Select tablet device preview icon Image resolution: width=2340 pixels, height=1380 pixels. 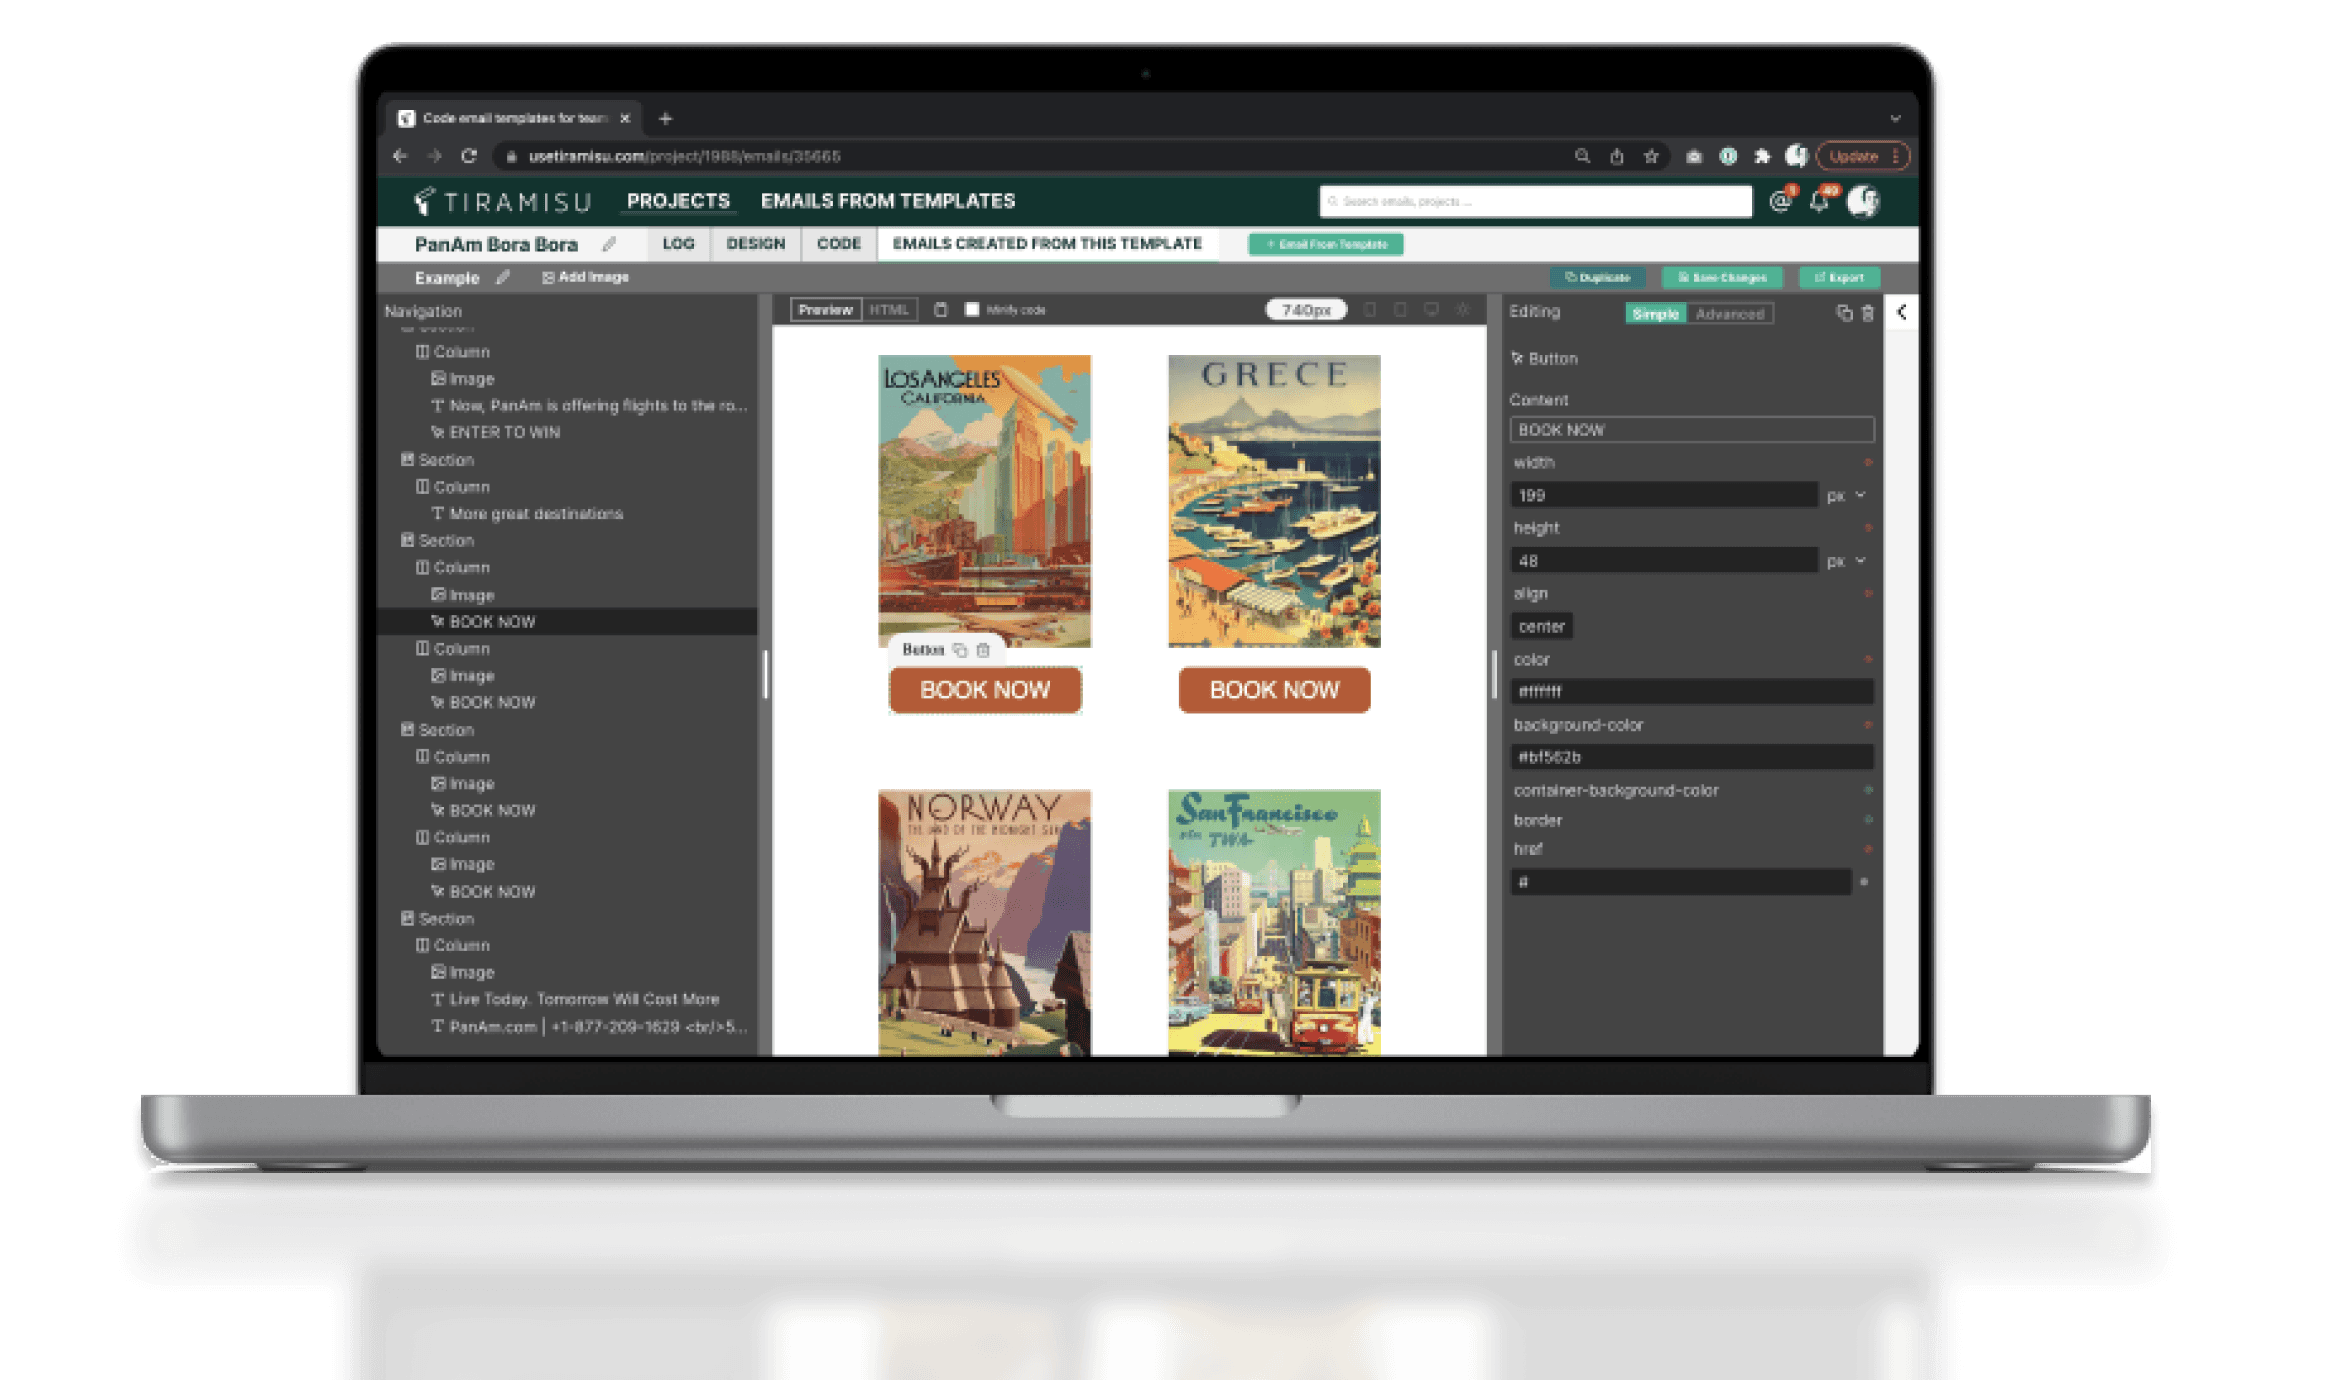(1400, 310)
